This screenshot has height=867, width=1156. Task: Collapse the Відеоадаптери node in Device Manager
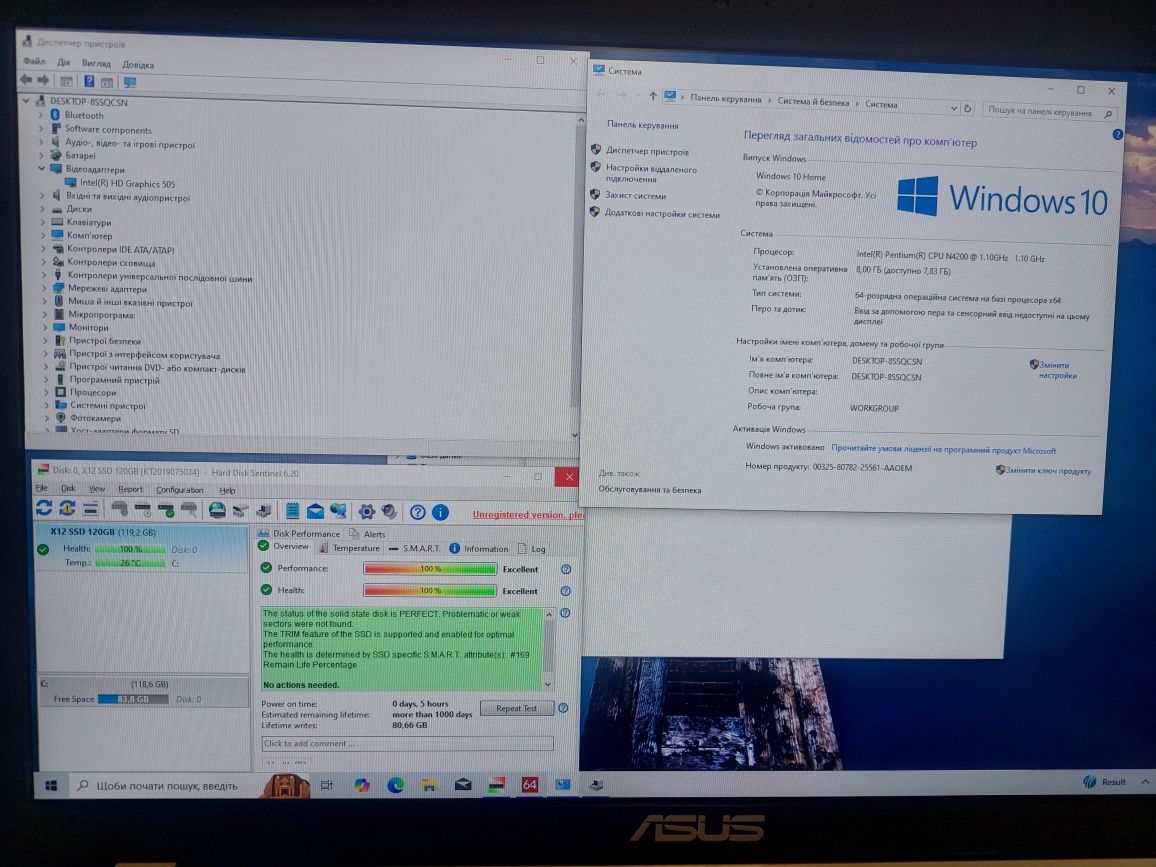(41, 169)
